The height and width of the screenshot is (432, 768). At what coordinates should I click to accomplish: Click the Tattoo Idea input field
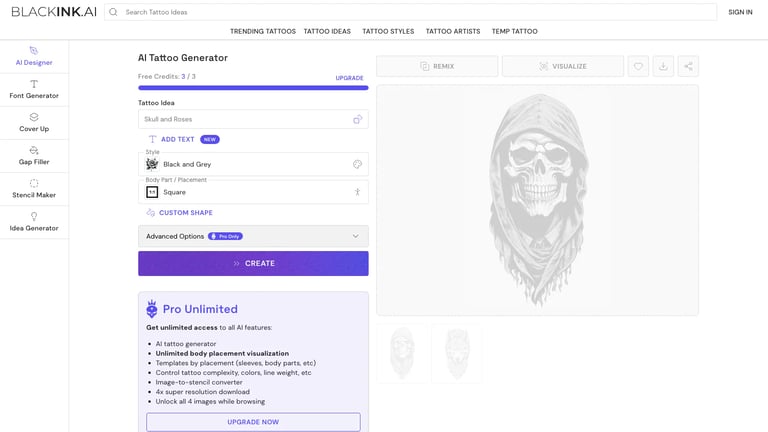[253, 119]
